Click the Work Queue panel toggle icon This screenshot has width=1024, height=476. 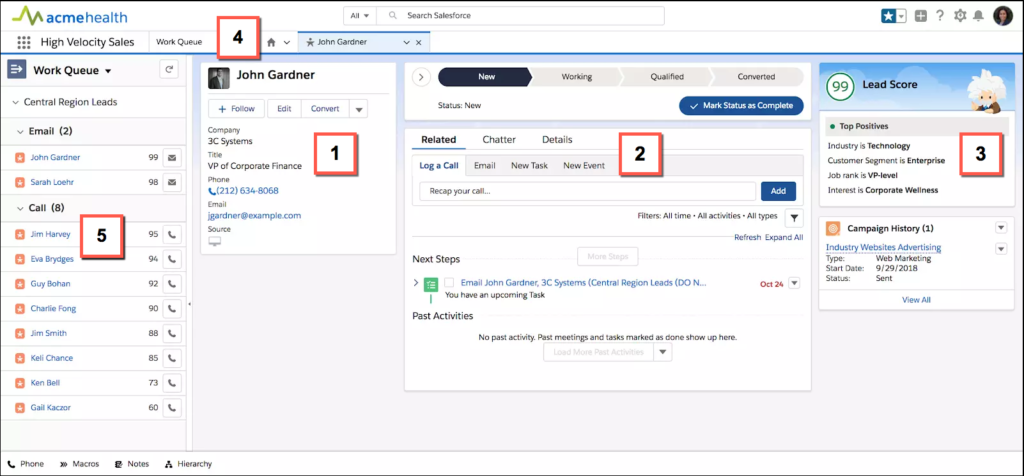pyautogui.click(x=16, y=70)
